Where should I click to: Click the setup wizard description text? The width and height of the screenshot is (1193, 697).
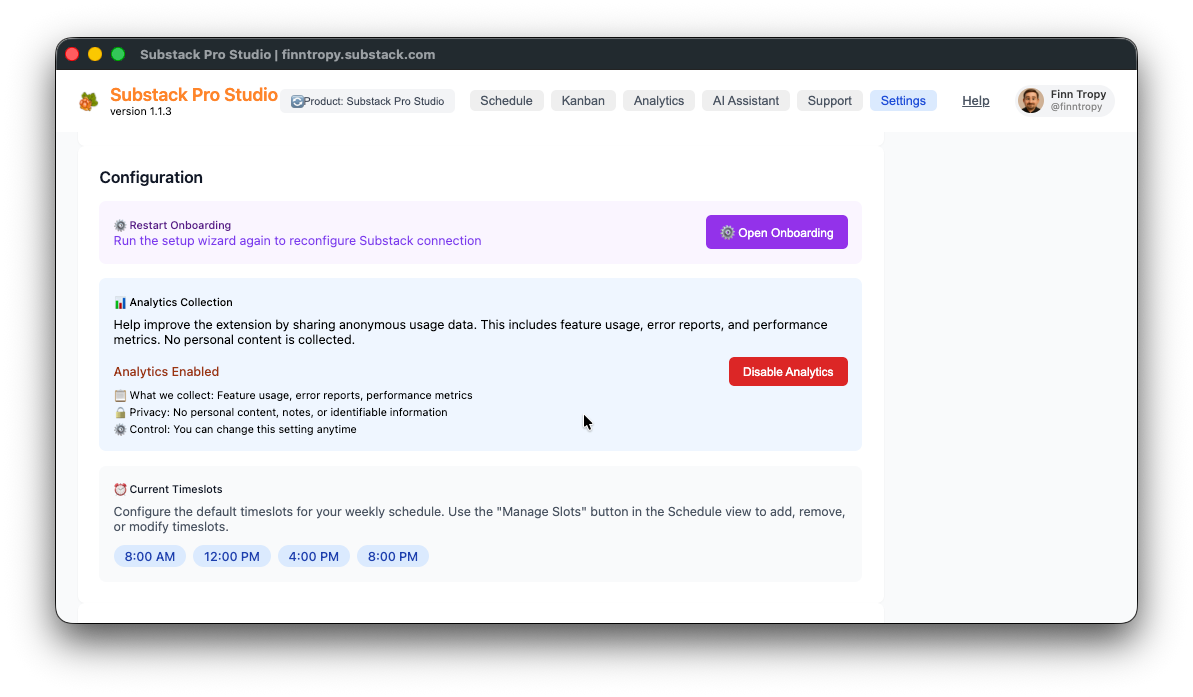[x=297, y=240]
